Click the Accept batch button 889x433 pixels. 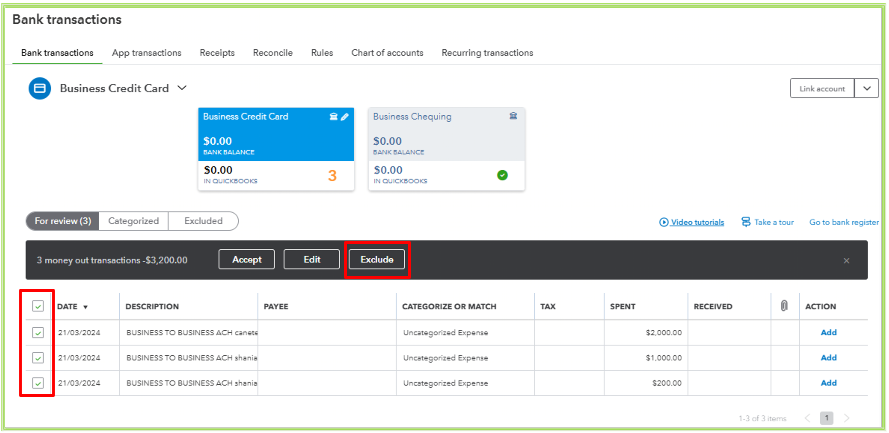click(x=247, y=260)
